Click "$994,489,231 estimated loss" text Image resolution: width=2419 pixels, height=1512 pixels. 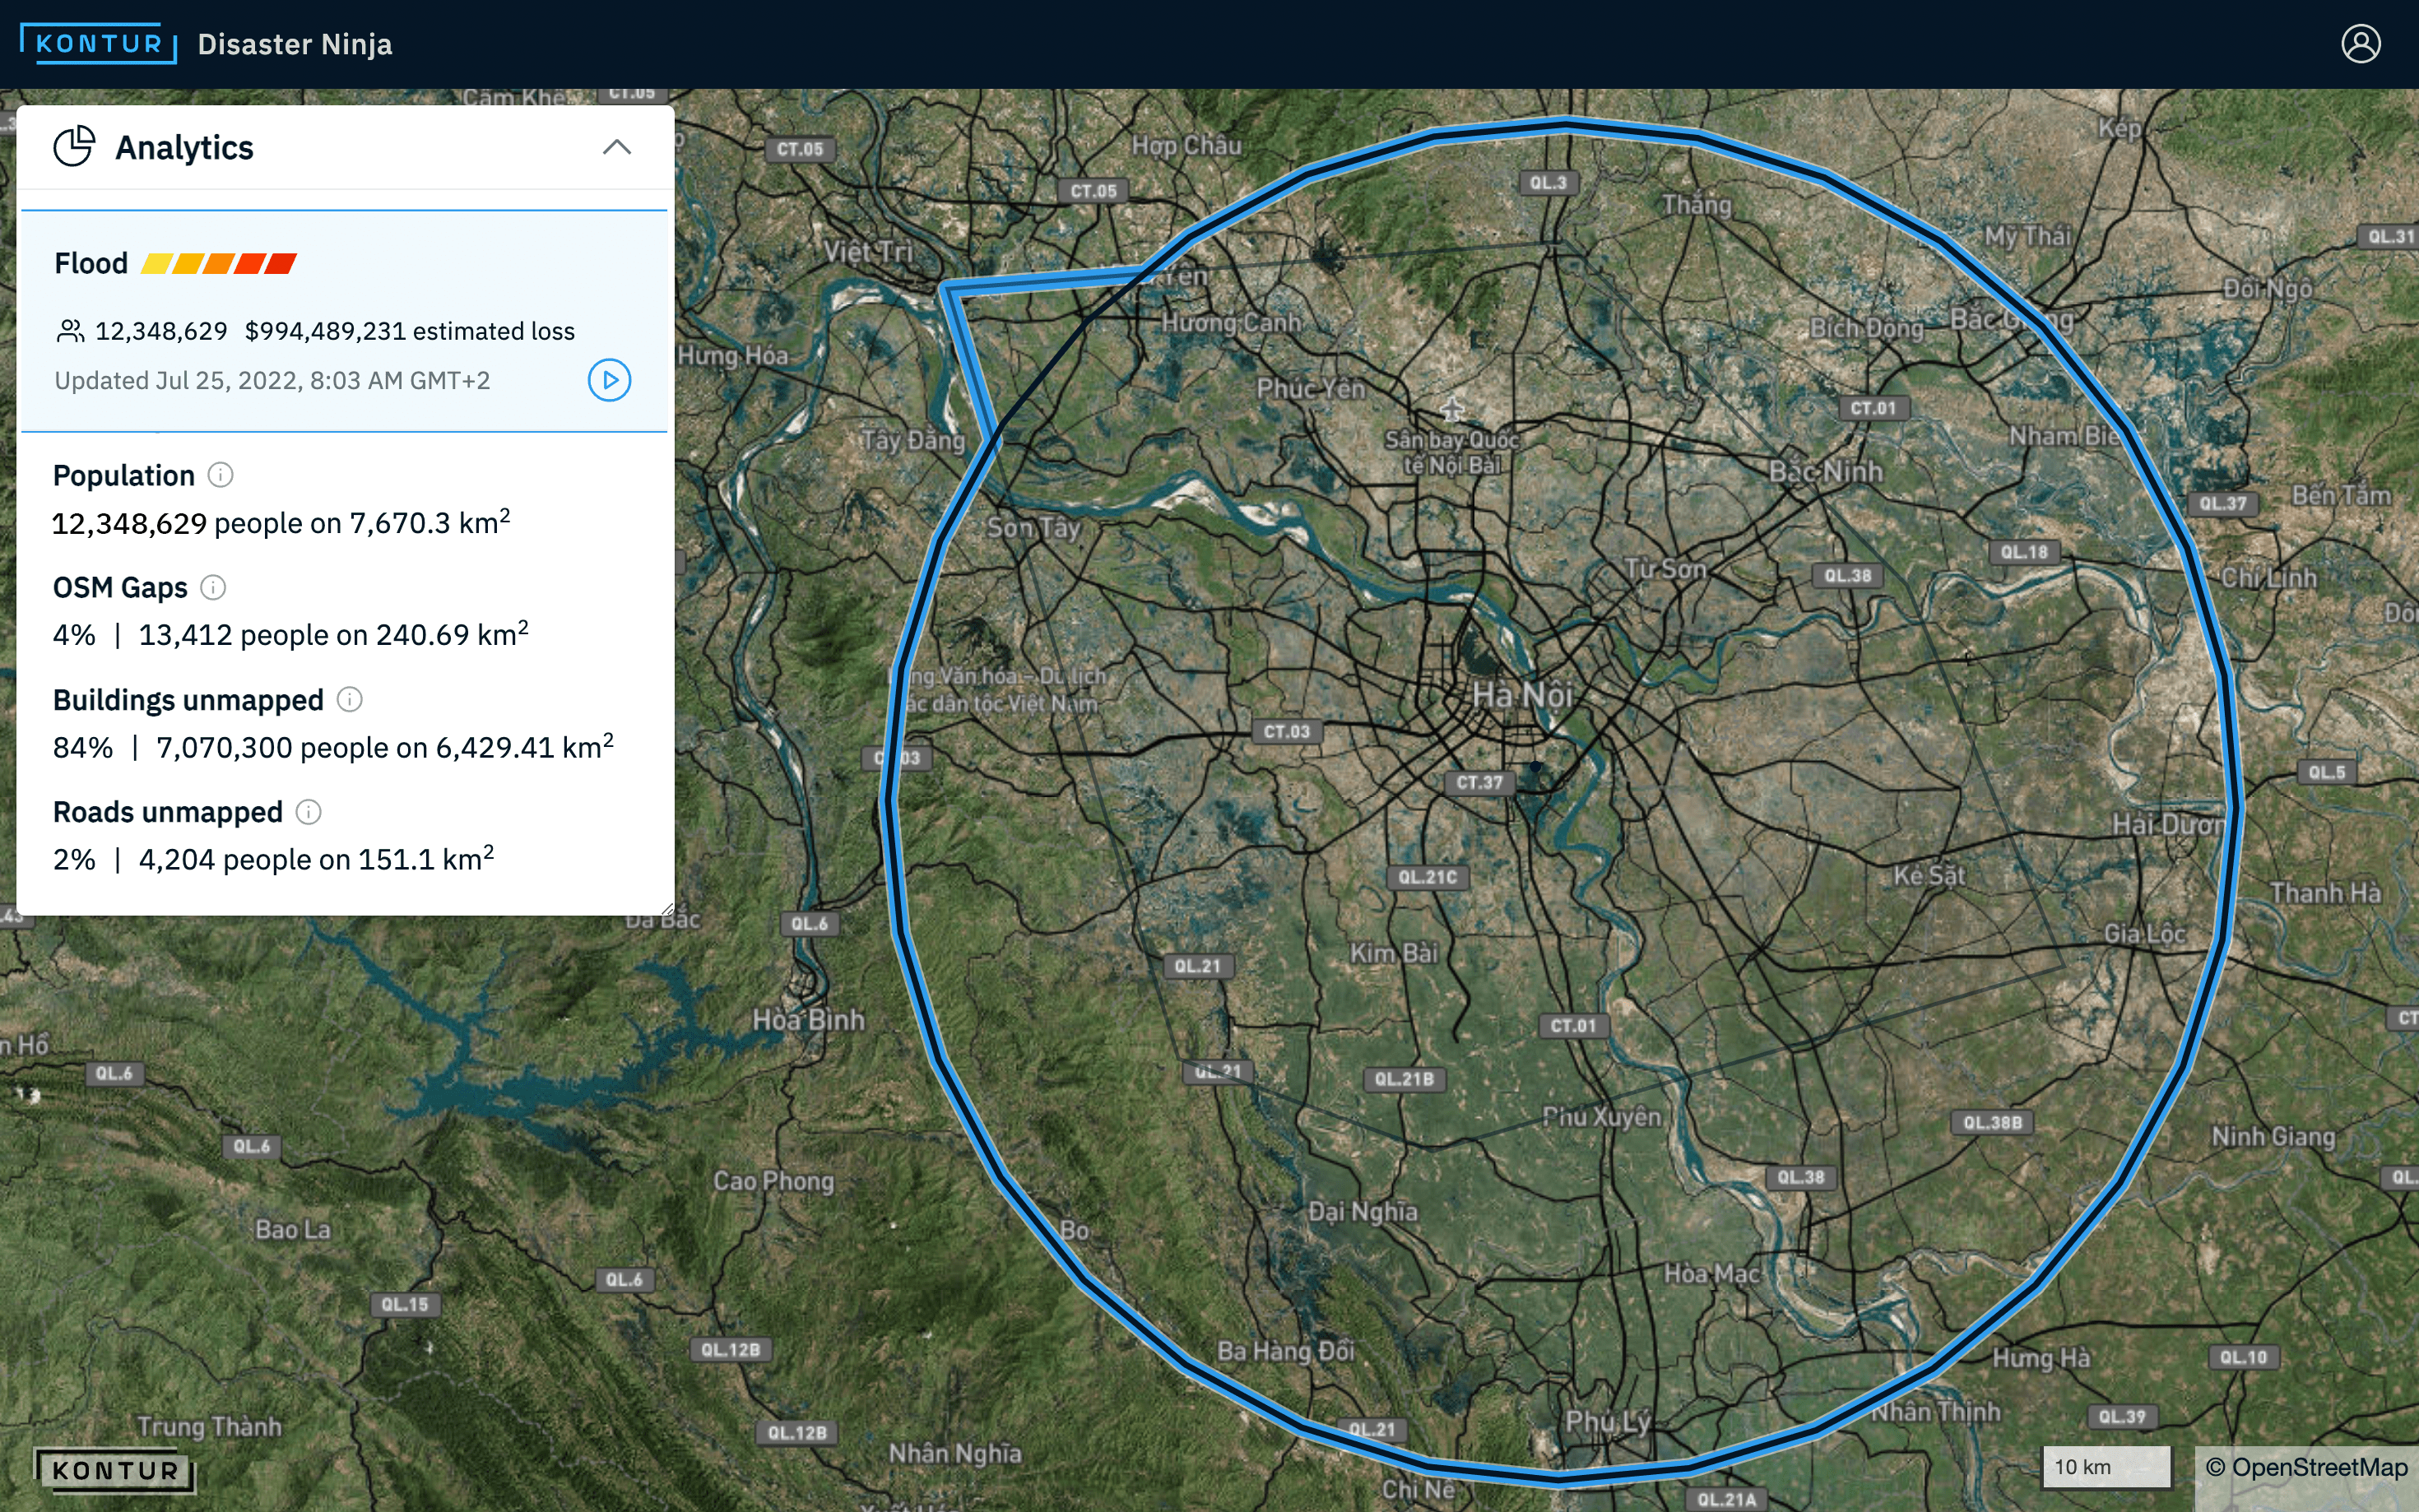[x=409, y=331]
